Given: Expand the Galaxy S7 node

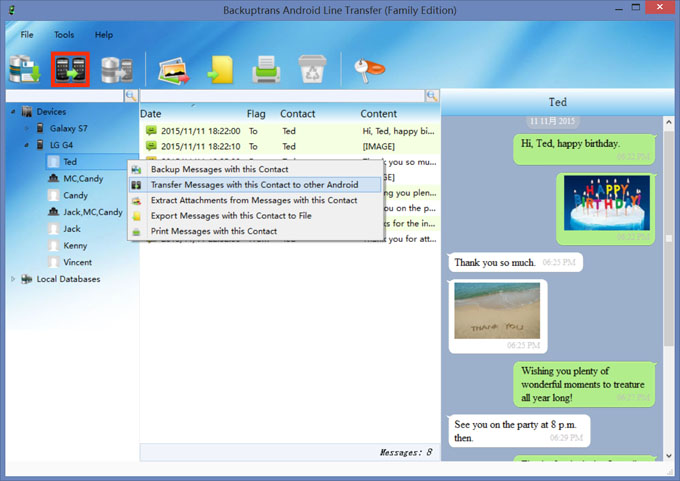Looking at the screenshot, I should [x=26, y=128].
